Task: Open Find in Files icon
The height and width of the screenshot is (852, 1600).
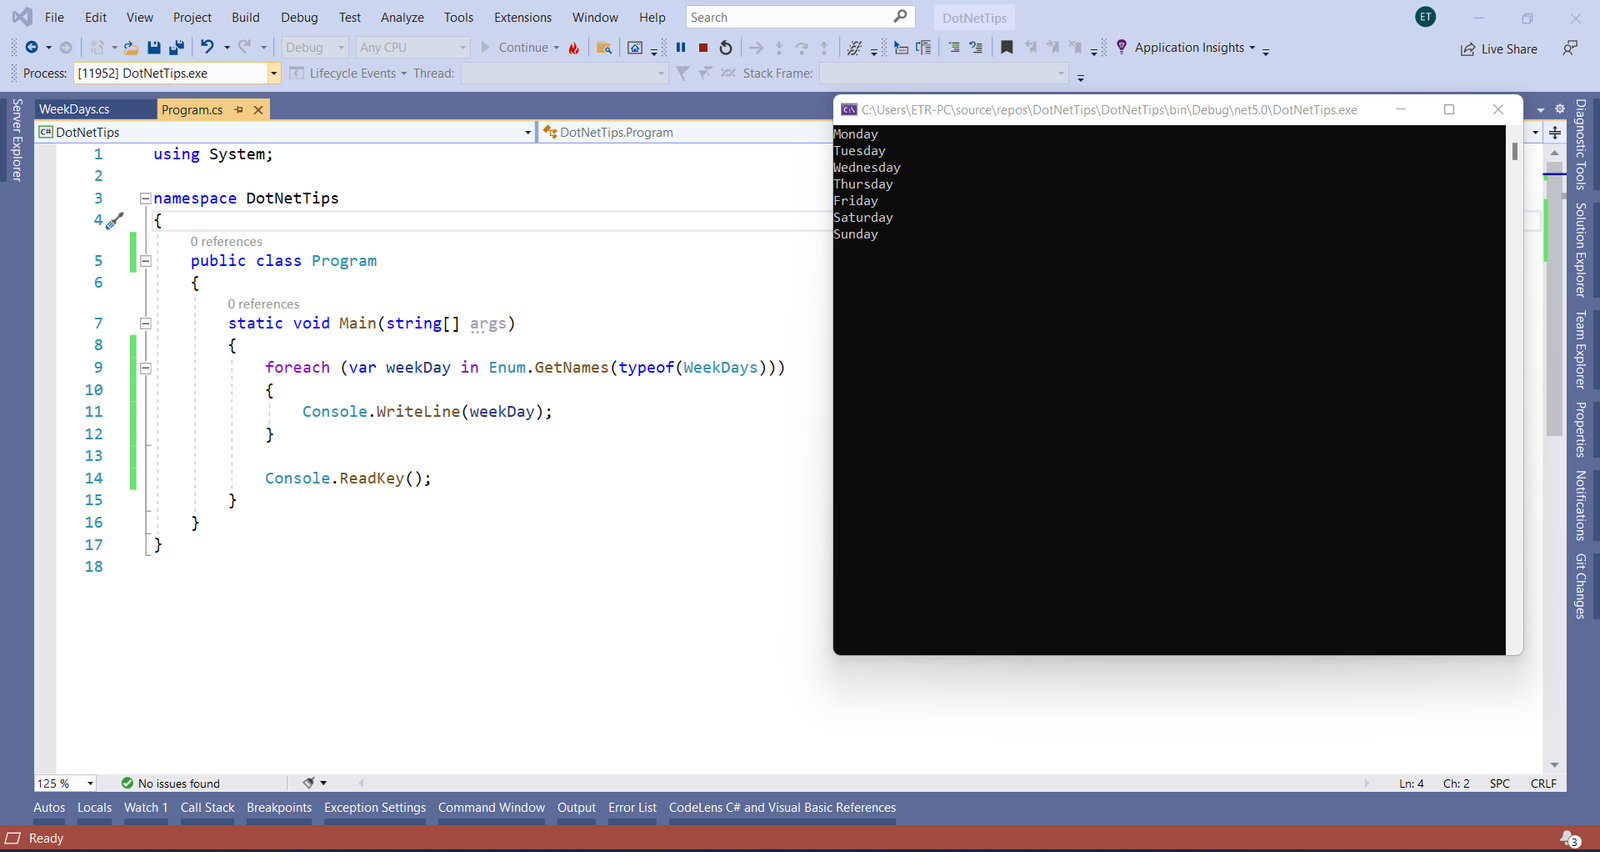Action: coord(604,48)
